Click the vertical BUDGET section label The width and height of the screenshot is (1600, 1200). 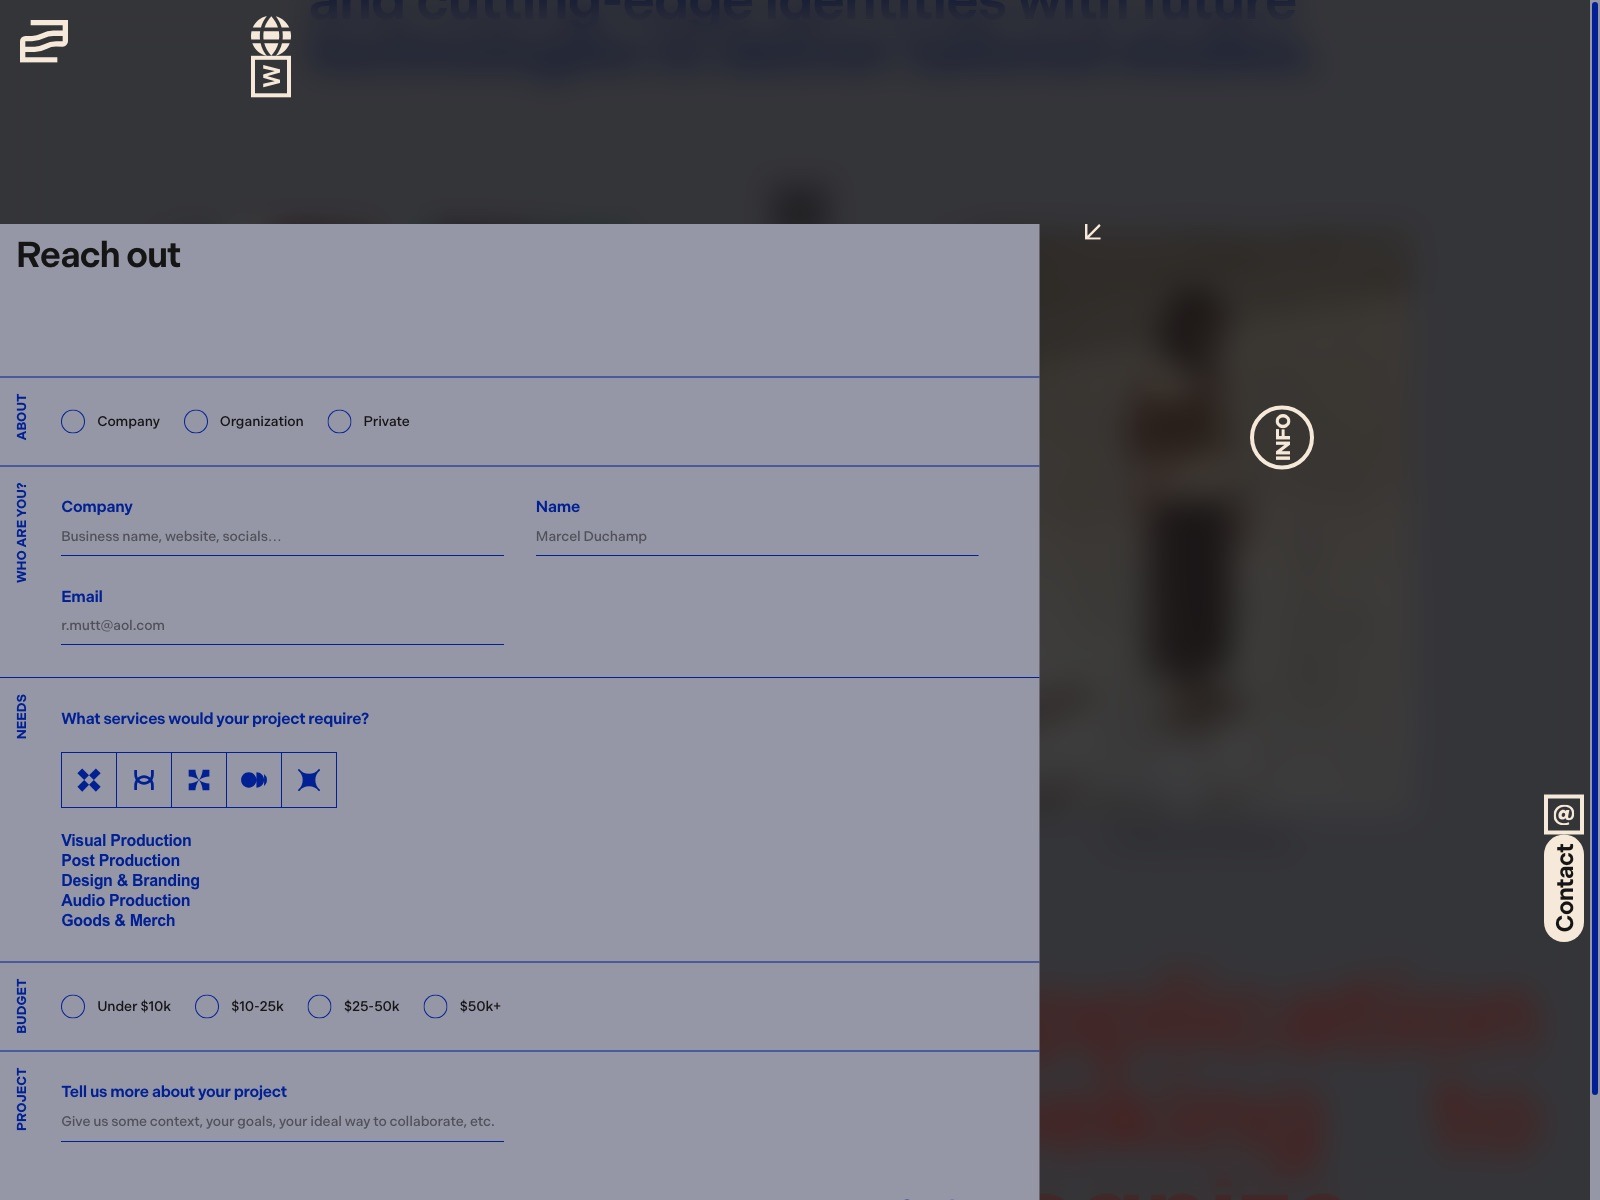22,1006
